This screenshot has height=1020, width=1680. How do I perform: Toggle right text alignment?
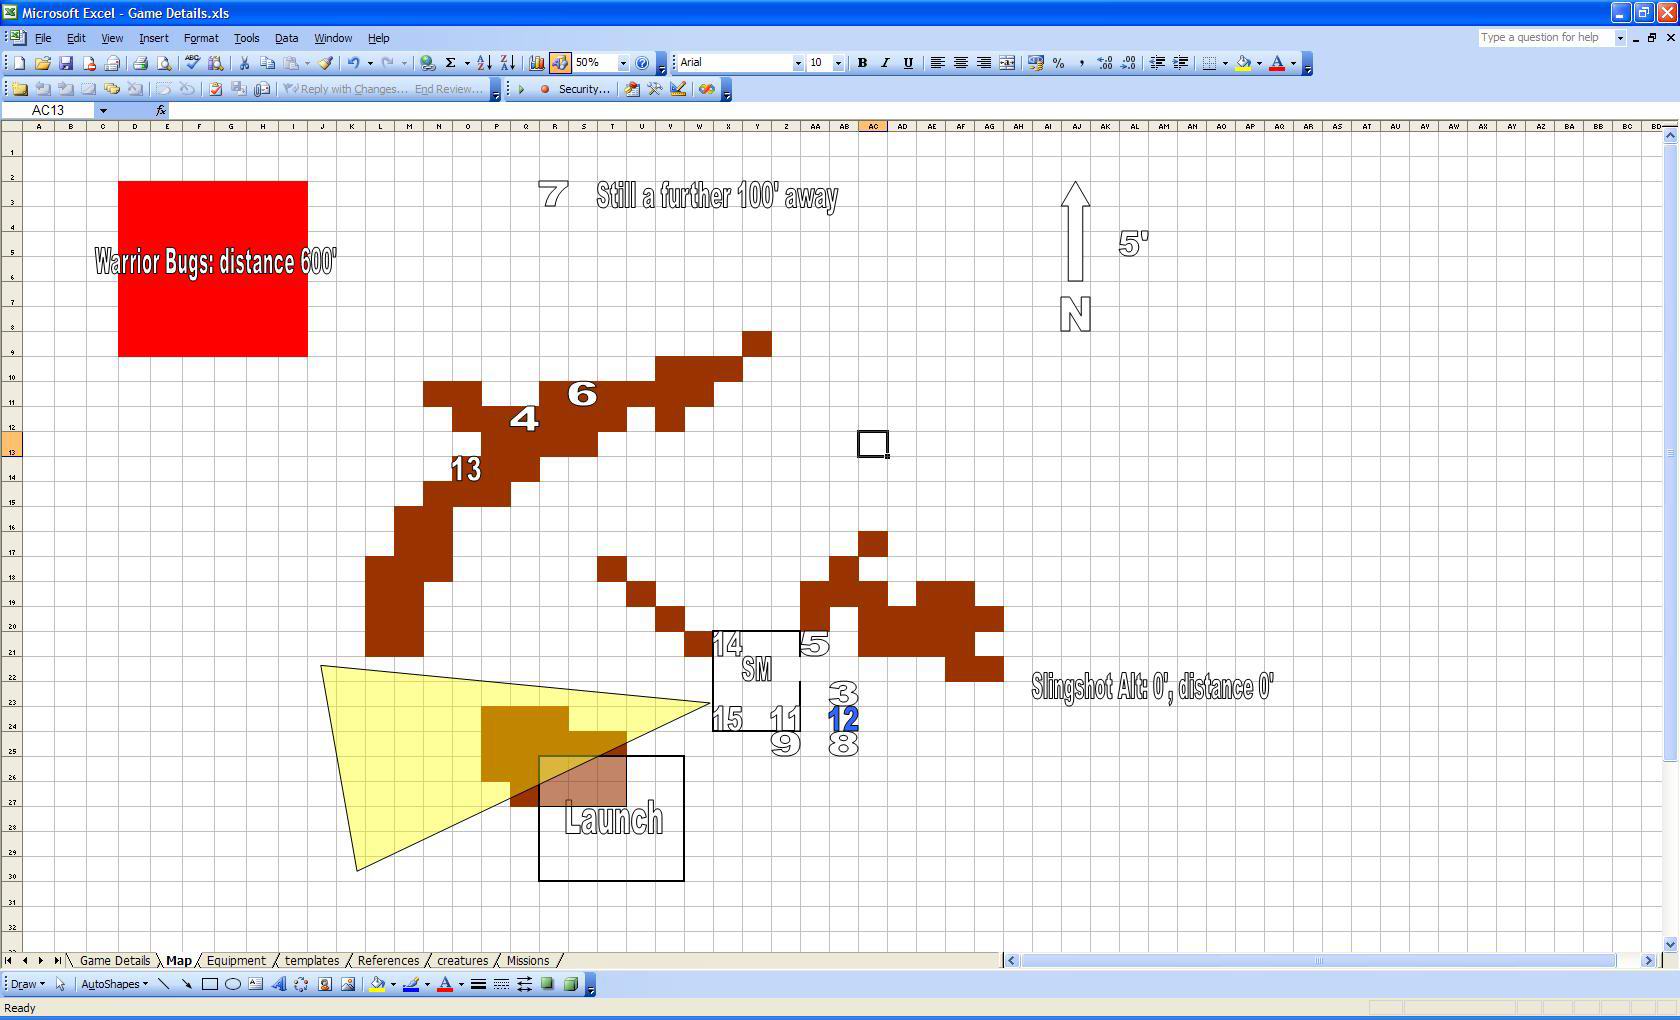pyautogui.click(x=984, y=63)
